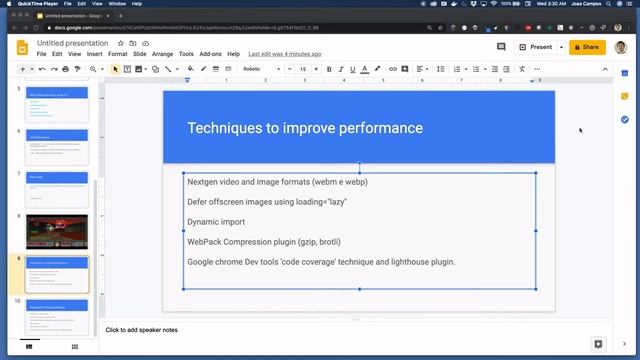Click the font size field
The width and height of the screenshot is (640, 360).
(303, 69)
